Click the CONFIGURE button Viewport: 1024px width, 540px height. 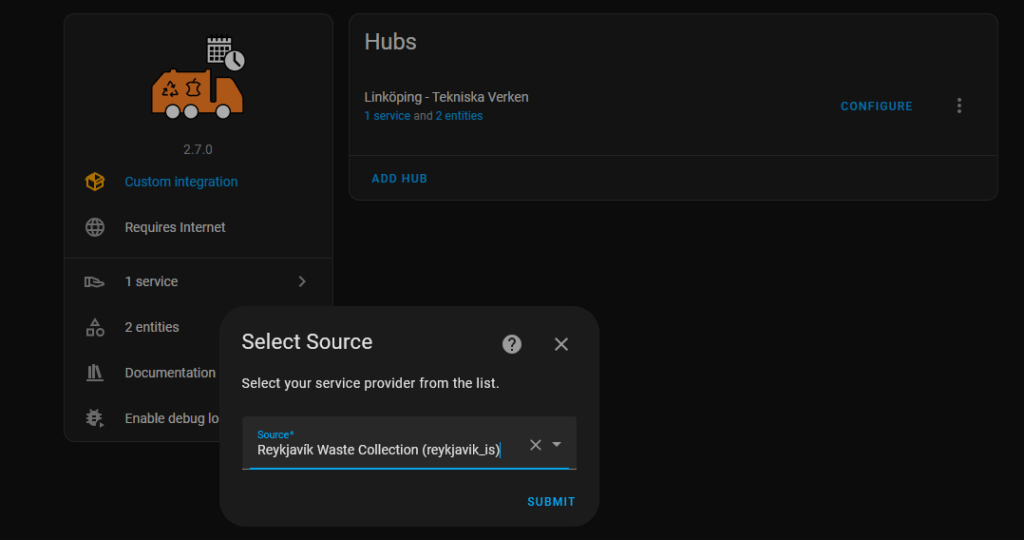click(x=876, y=106)
